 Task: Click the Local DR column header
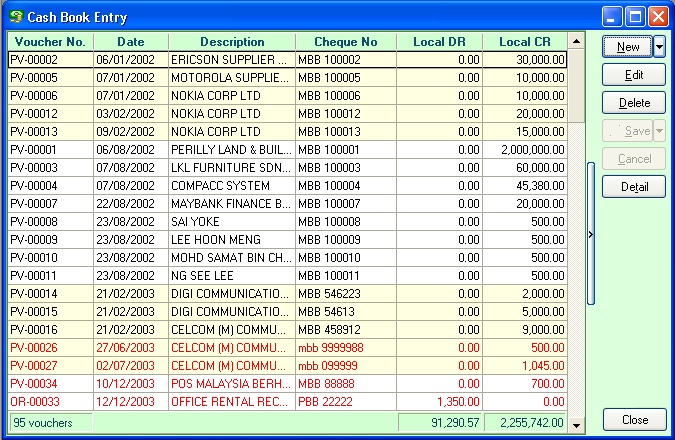(x=440, y=42)
